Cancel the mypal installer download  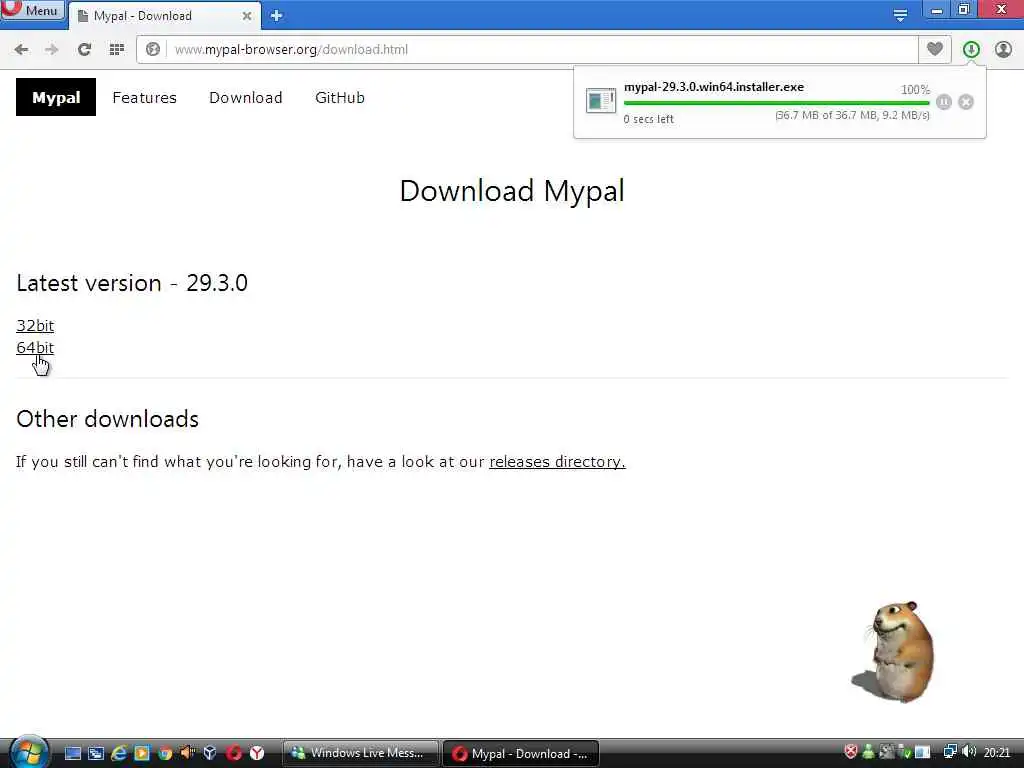966,102
